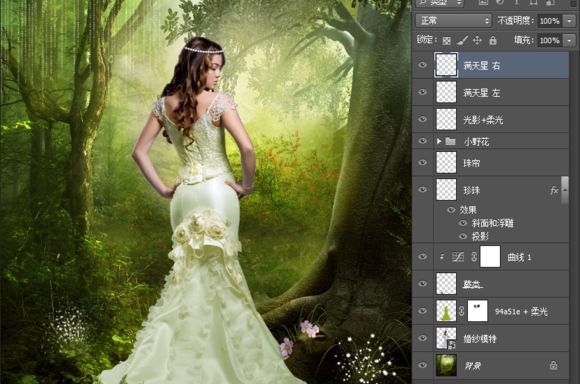Screen dimensions: 580x384
Task: Hide the 婚纱模特 layer
Action: tap(422, 338)
